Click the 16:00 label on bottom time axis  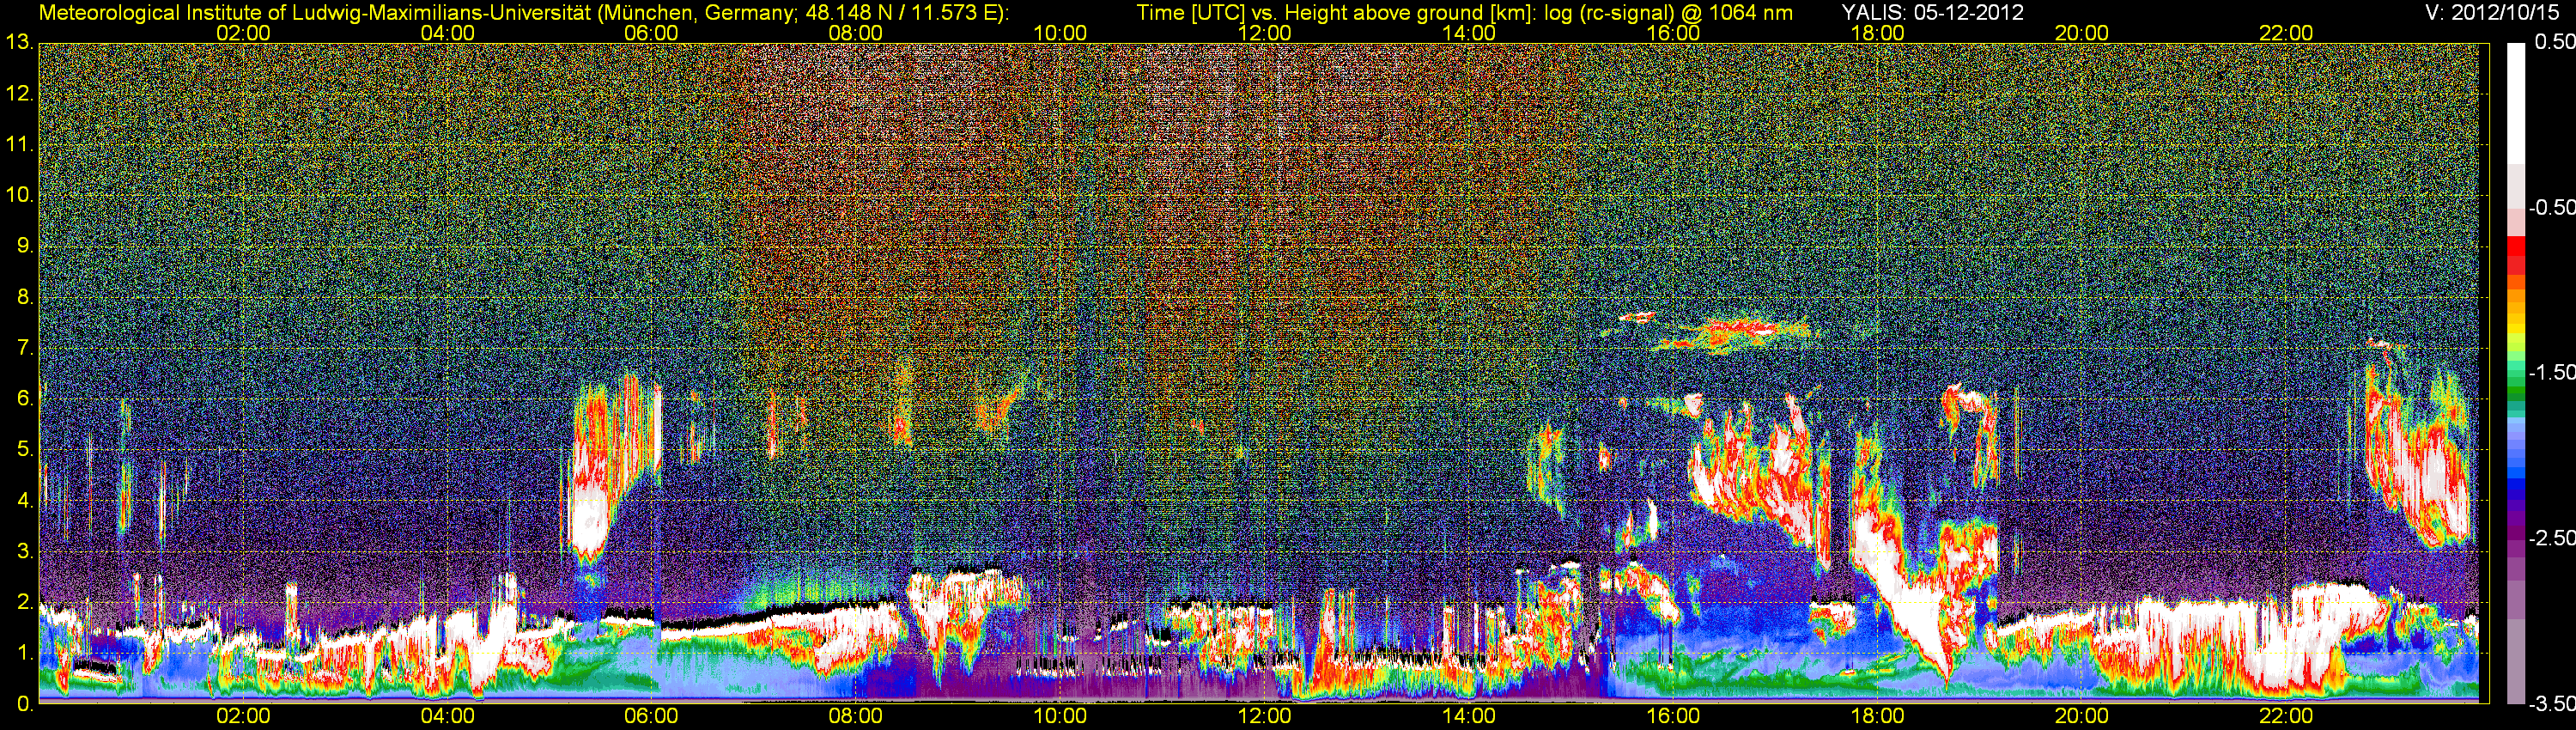[x=1673, y=716]
